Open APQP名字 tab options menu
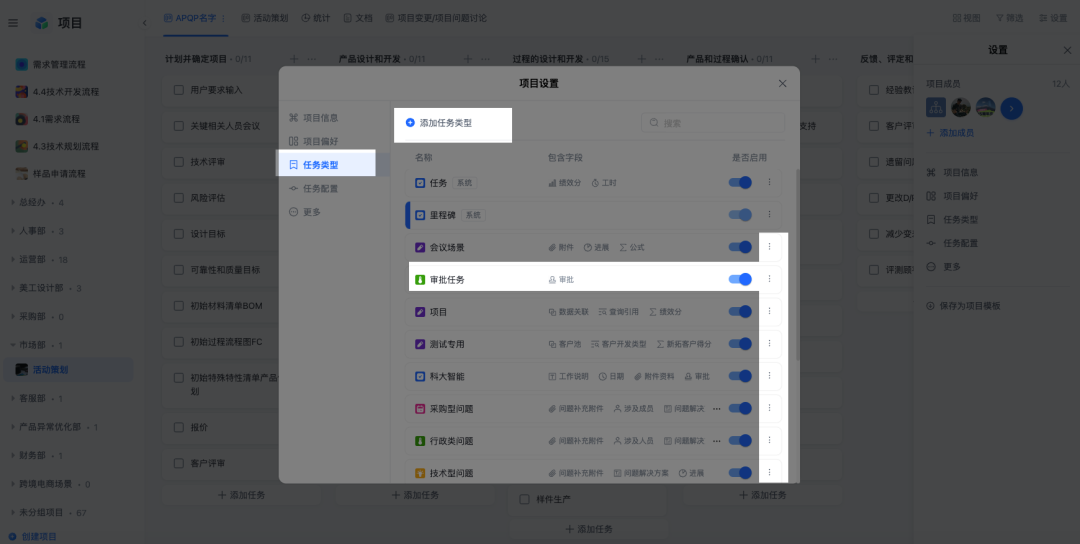Viewport: 1080px width, 544px height. coord(223,19)
